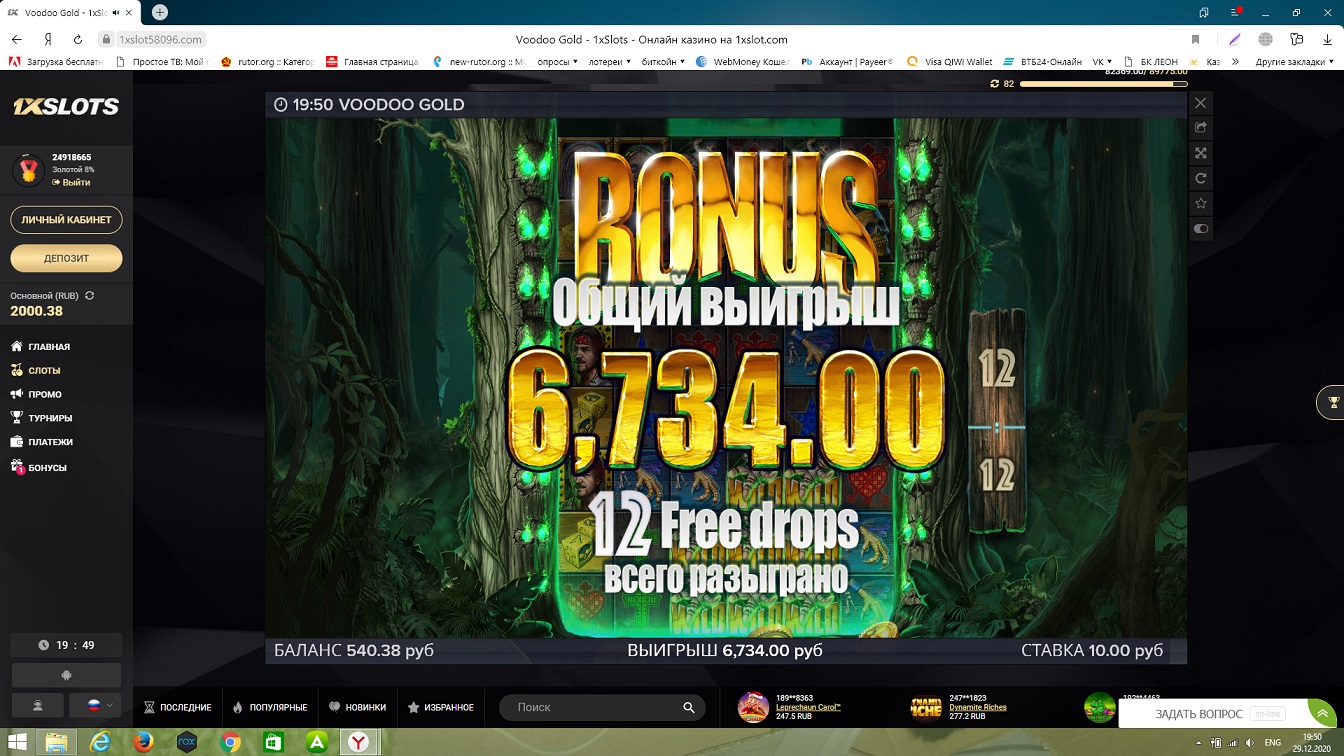Expand the game to fullscreen

pyautogui.click(x=1201, y=153)
